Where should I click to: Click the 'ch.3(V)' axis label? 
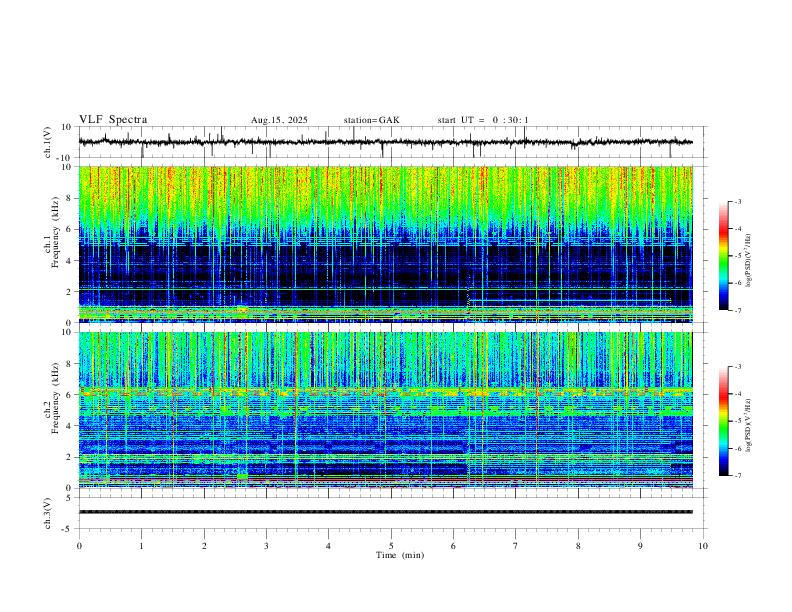tap(49, 514)
